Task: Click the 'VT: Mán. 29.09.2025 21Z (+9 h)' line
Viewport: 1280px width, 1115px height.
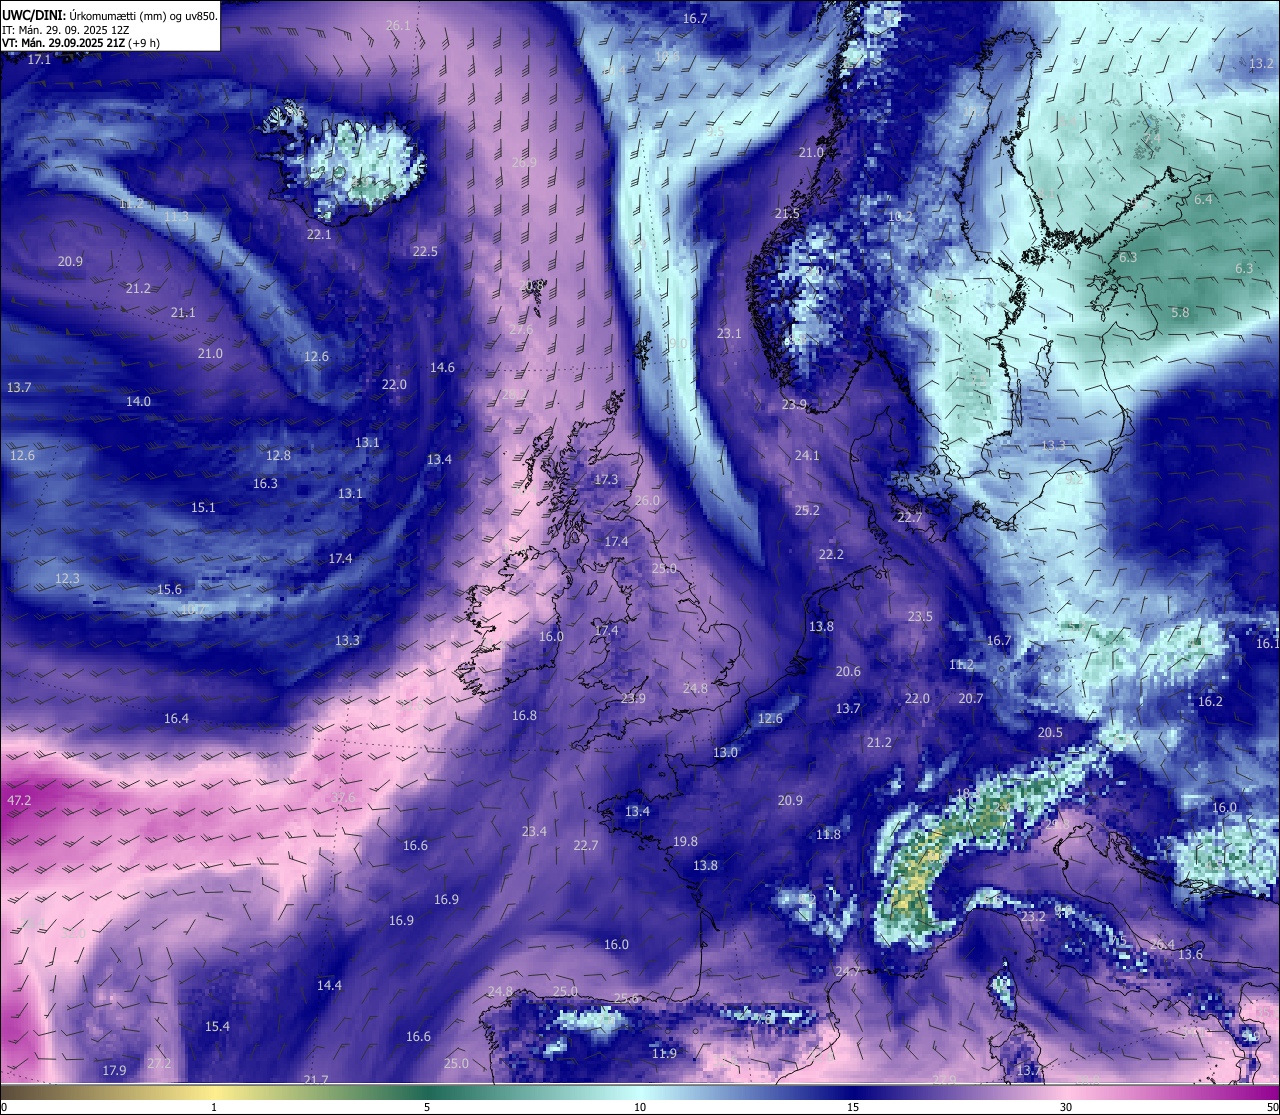Action: (x=81, y=43)
